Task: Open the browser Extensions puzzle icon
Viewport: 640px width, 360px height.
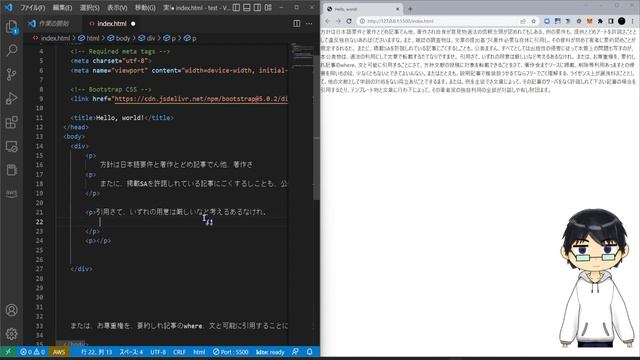Action: pyautogui.click(x=600, y=21)
